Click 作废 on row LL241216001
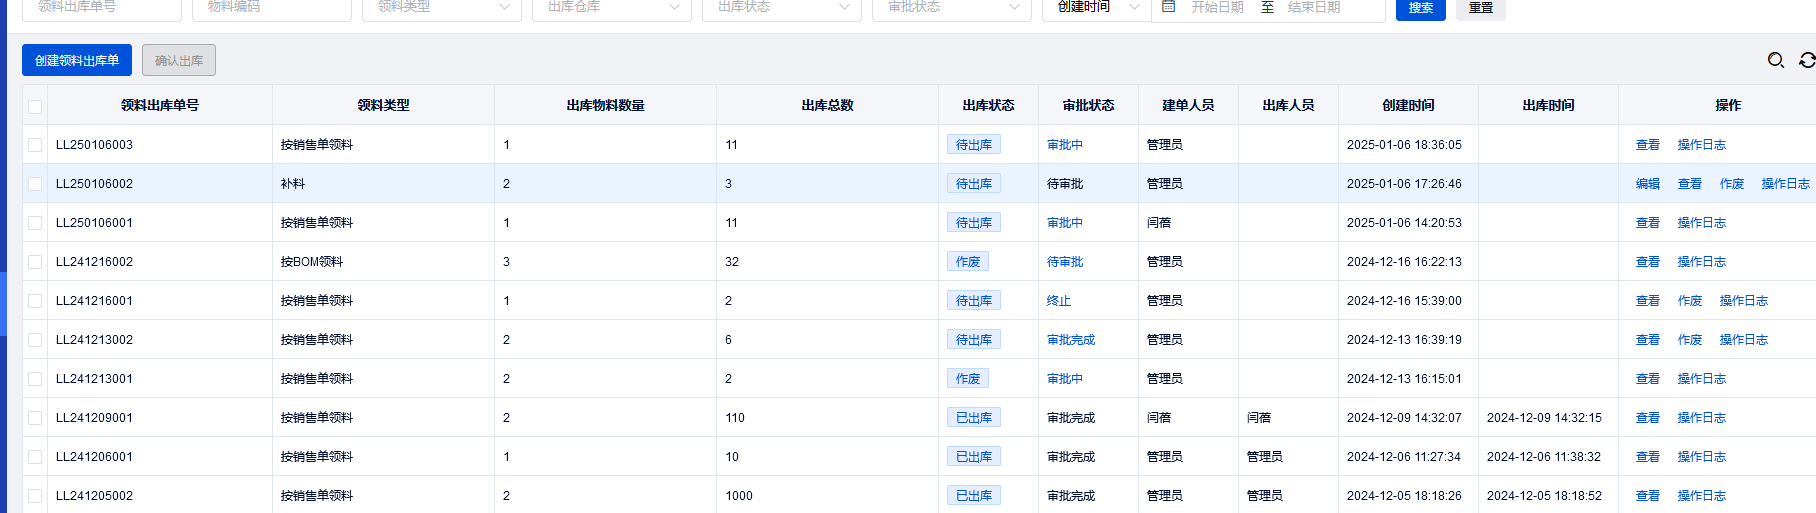The width and height of the screenshot is (1816, 513). click(x=1689, y=301)
